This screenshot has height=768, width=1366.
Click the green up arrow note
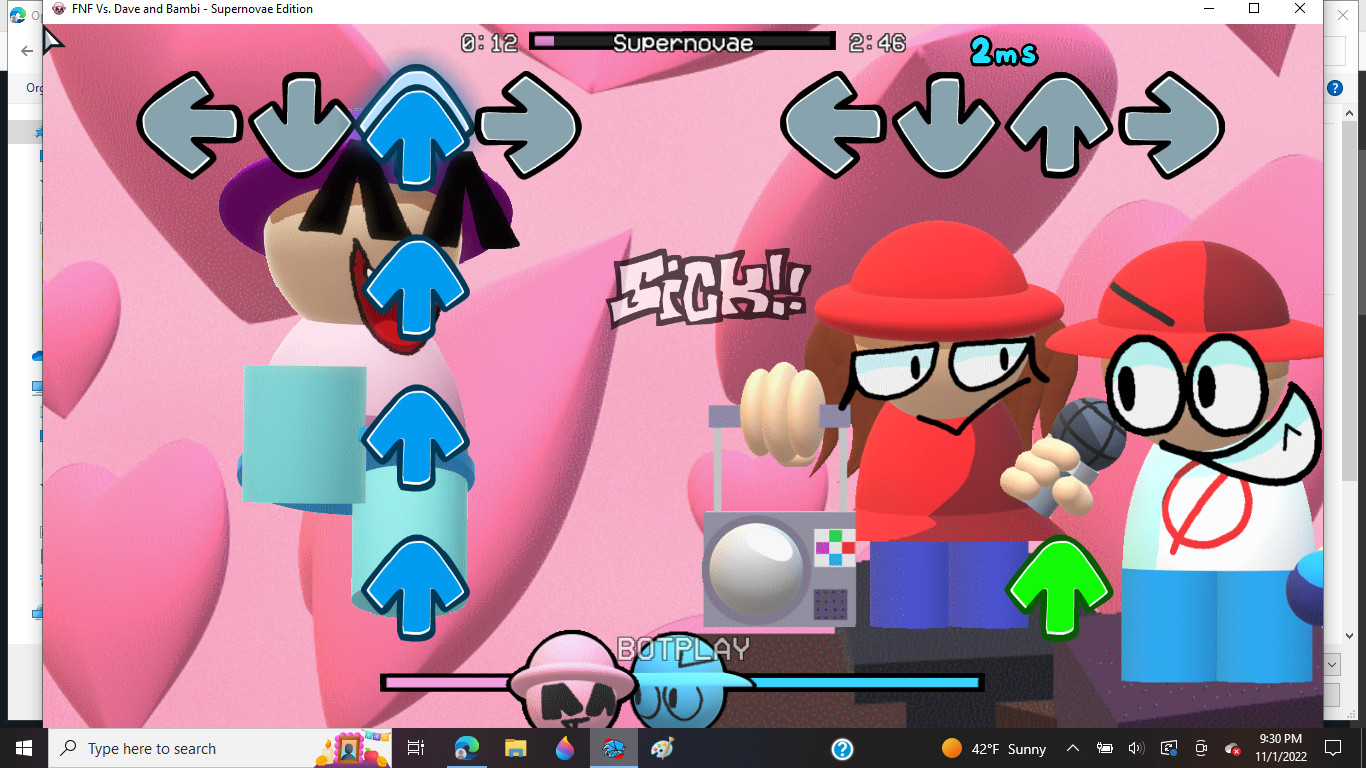(x=1058, y=588)
